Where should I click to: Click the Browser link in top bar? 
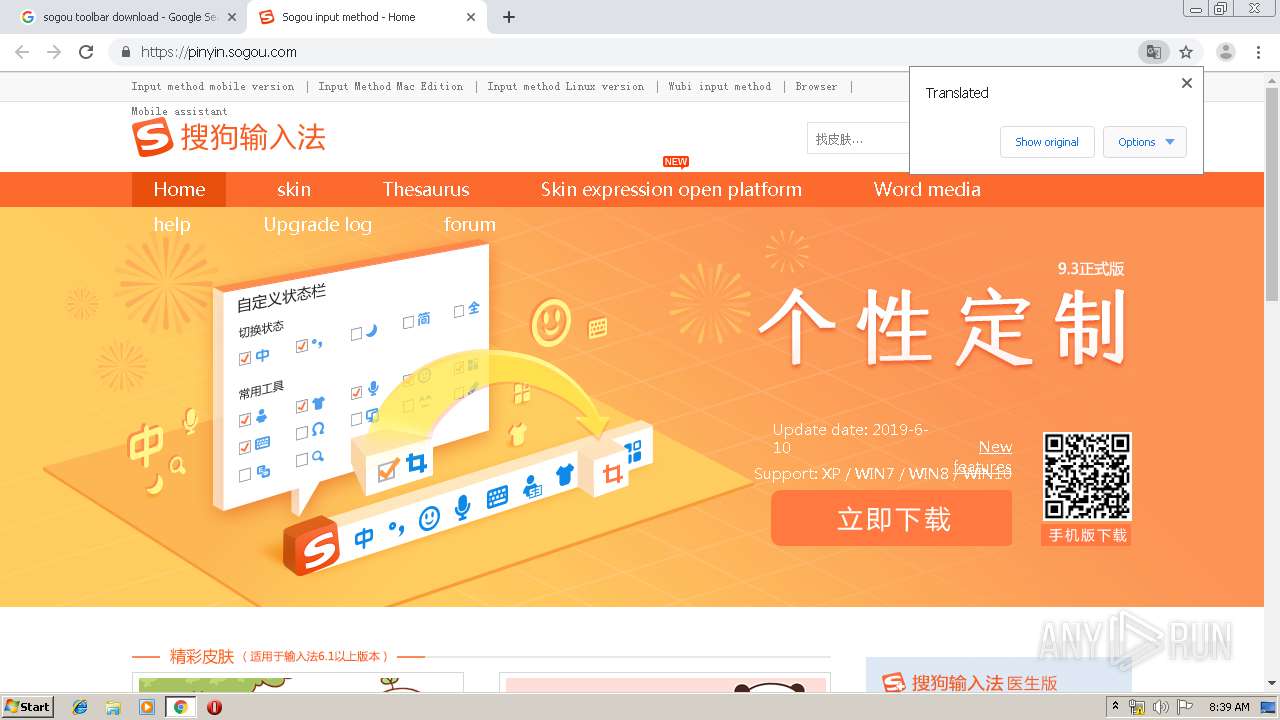[816, 86]
